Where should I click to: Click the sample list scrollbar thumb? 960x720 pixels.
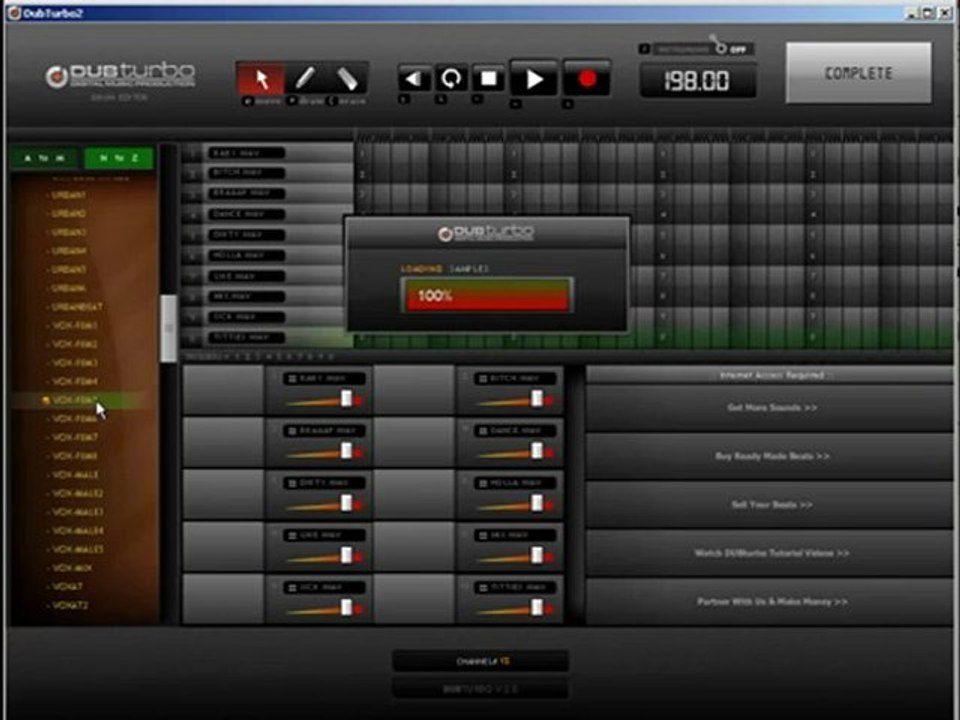tap(169, 328)
